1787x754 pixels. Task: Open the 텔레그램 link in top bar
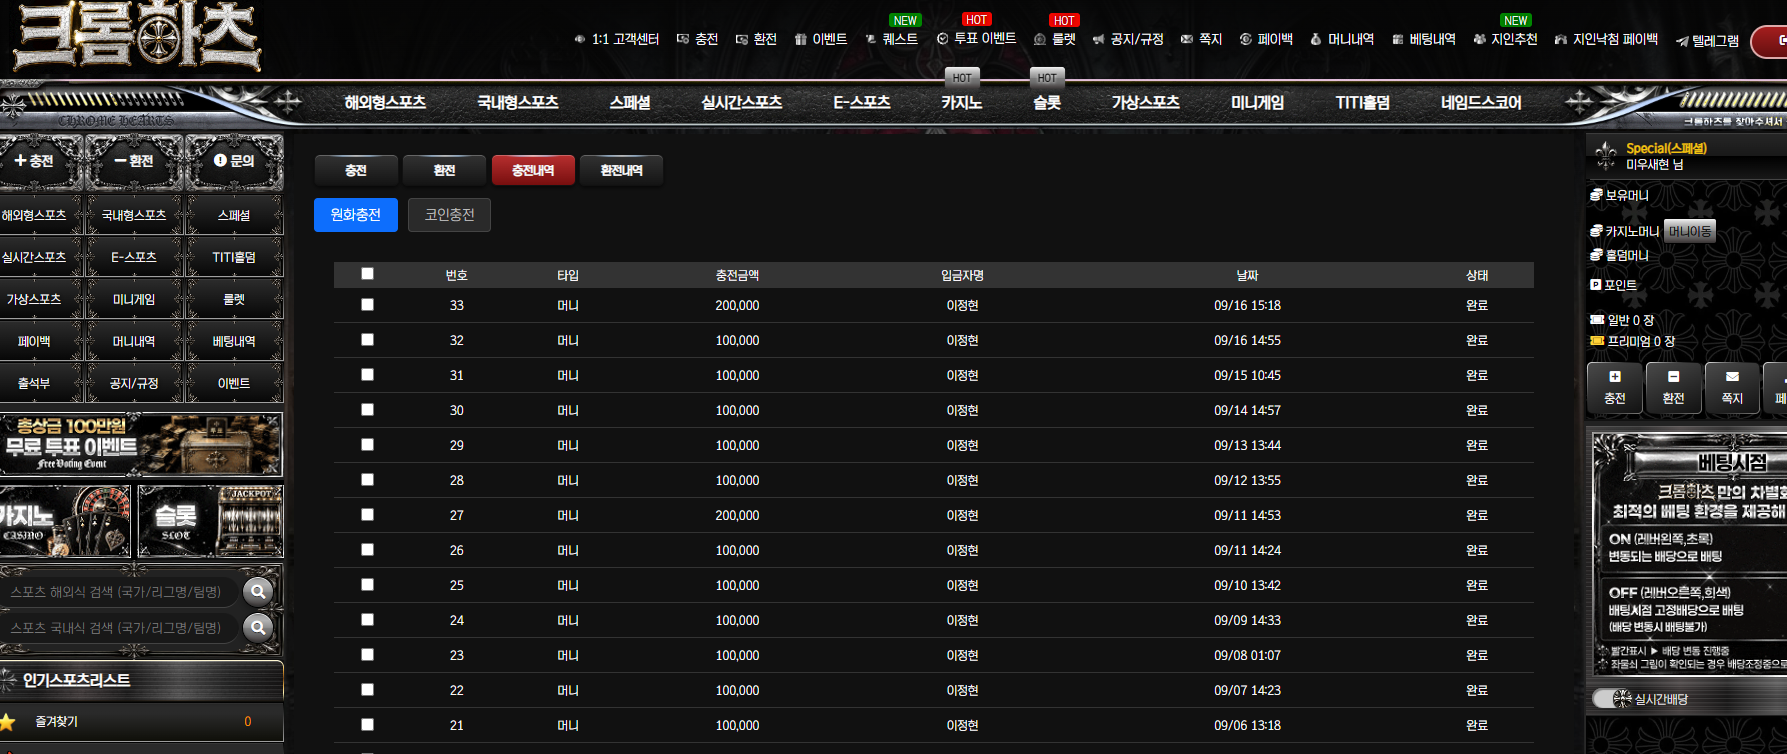tap(1707, 41)
